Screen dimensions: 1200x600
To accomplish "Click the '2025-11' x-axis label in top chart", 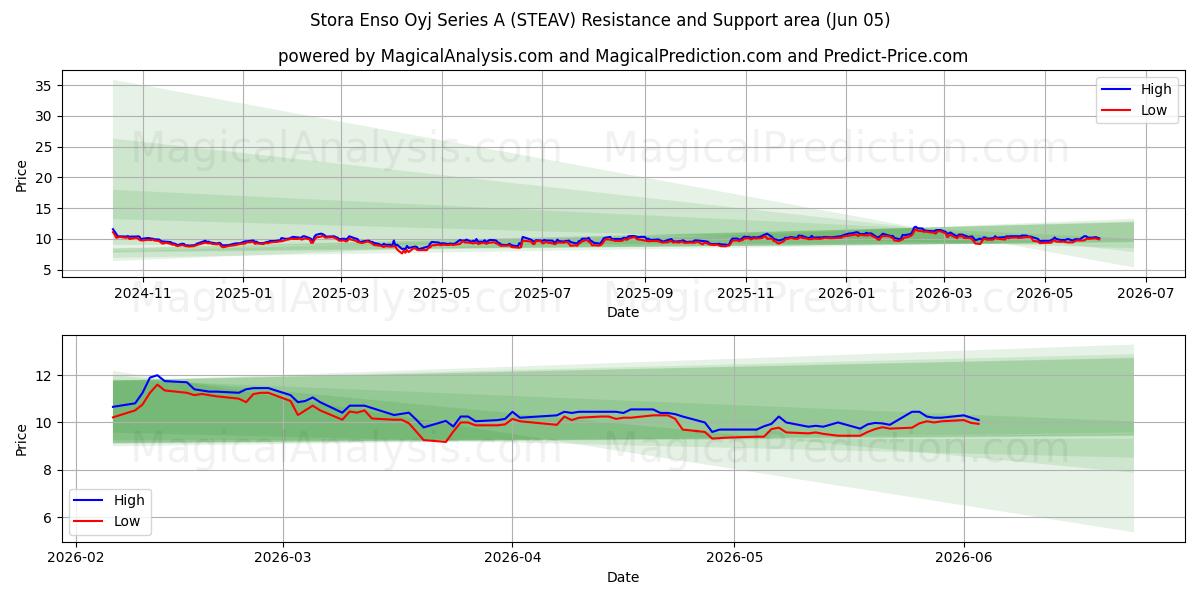I will (745, 294).
